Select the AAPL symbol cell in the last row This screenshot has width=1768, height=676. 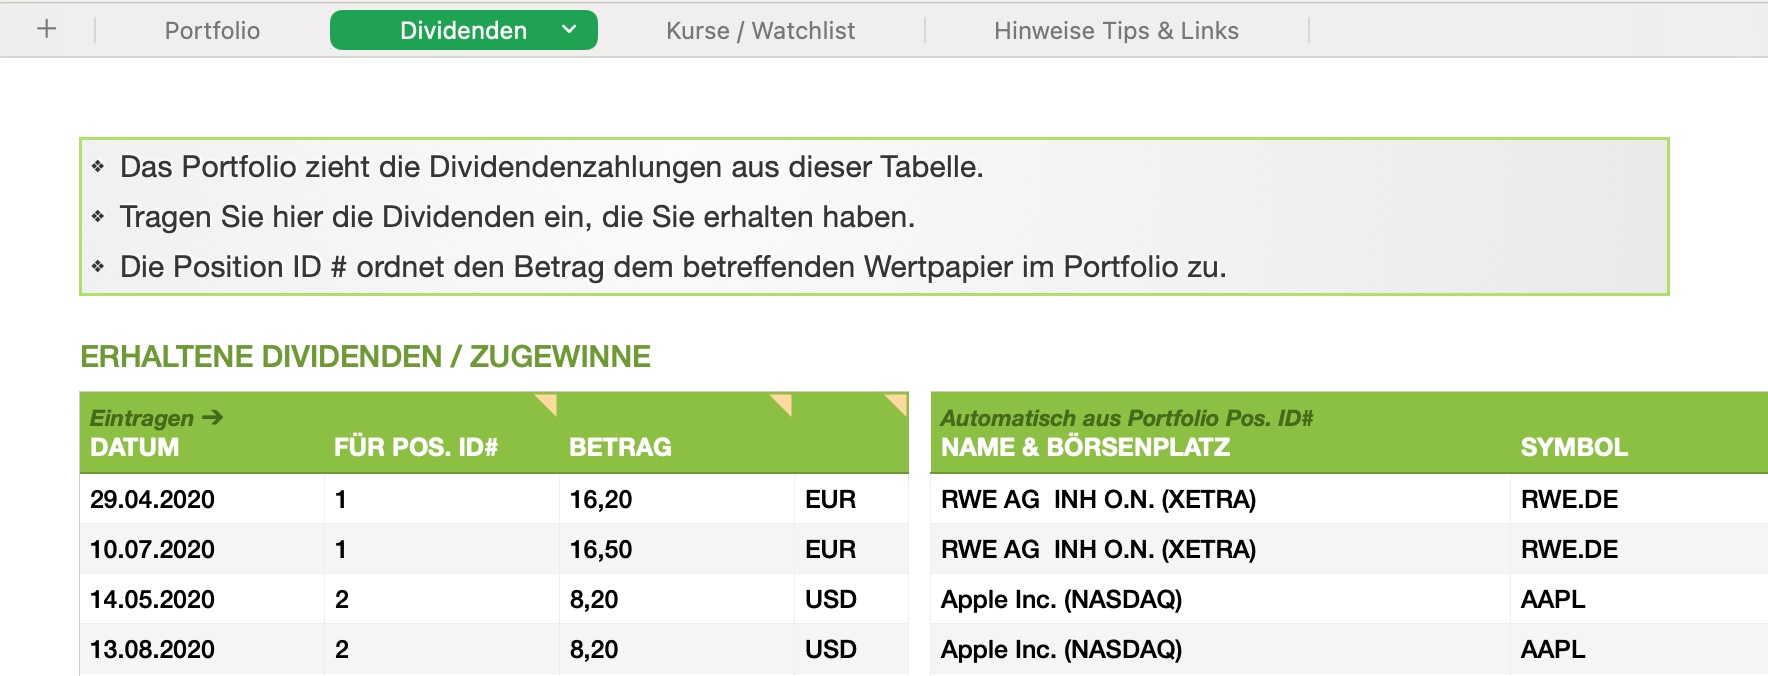pos(1552,649)
